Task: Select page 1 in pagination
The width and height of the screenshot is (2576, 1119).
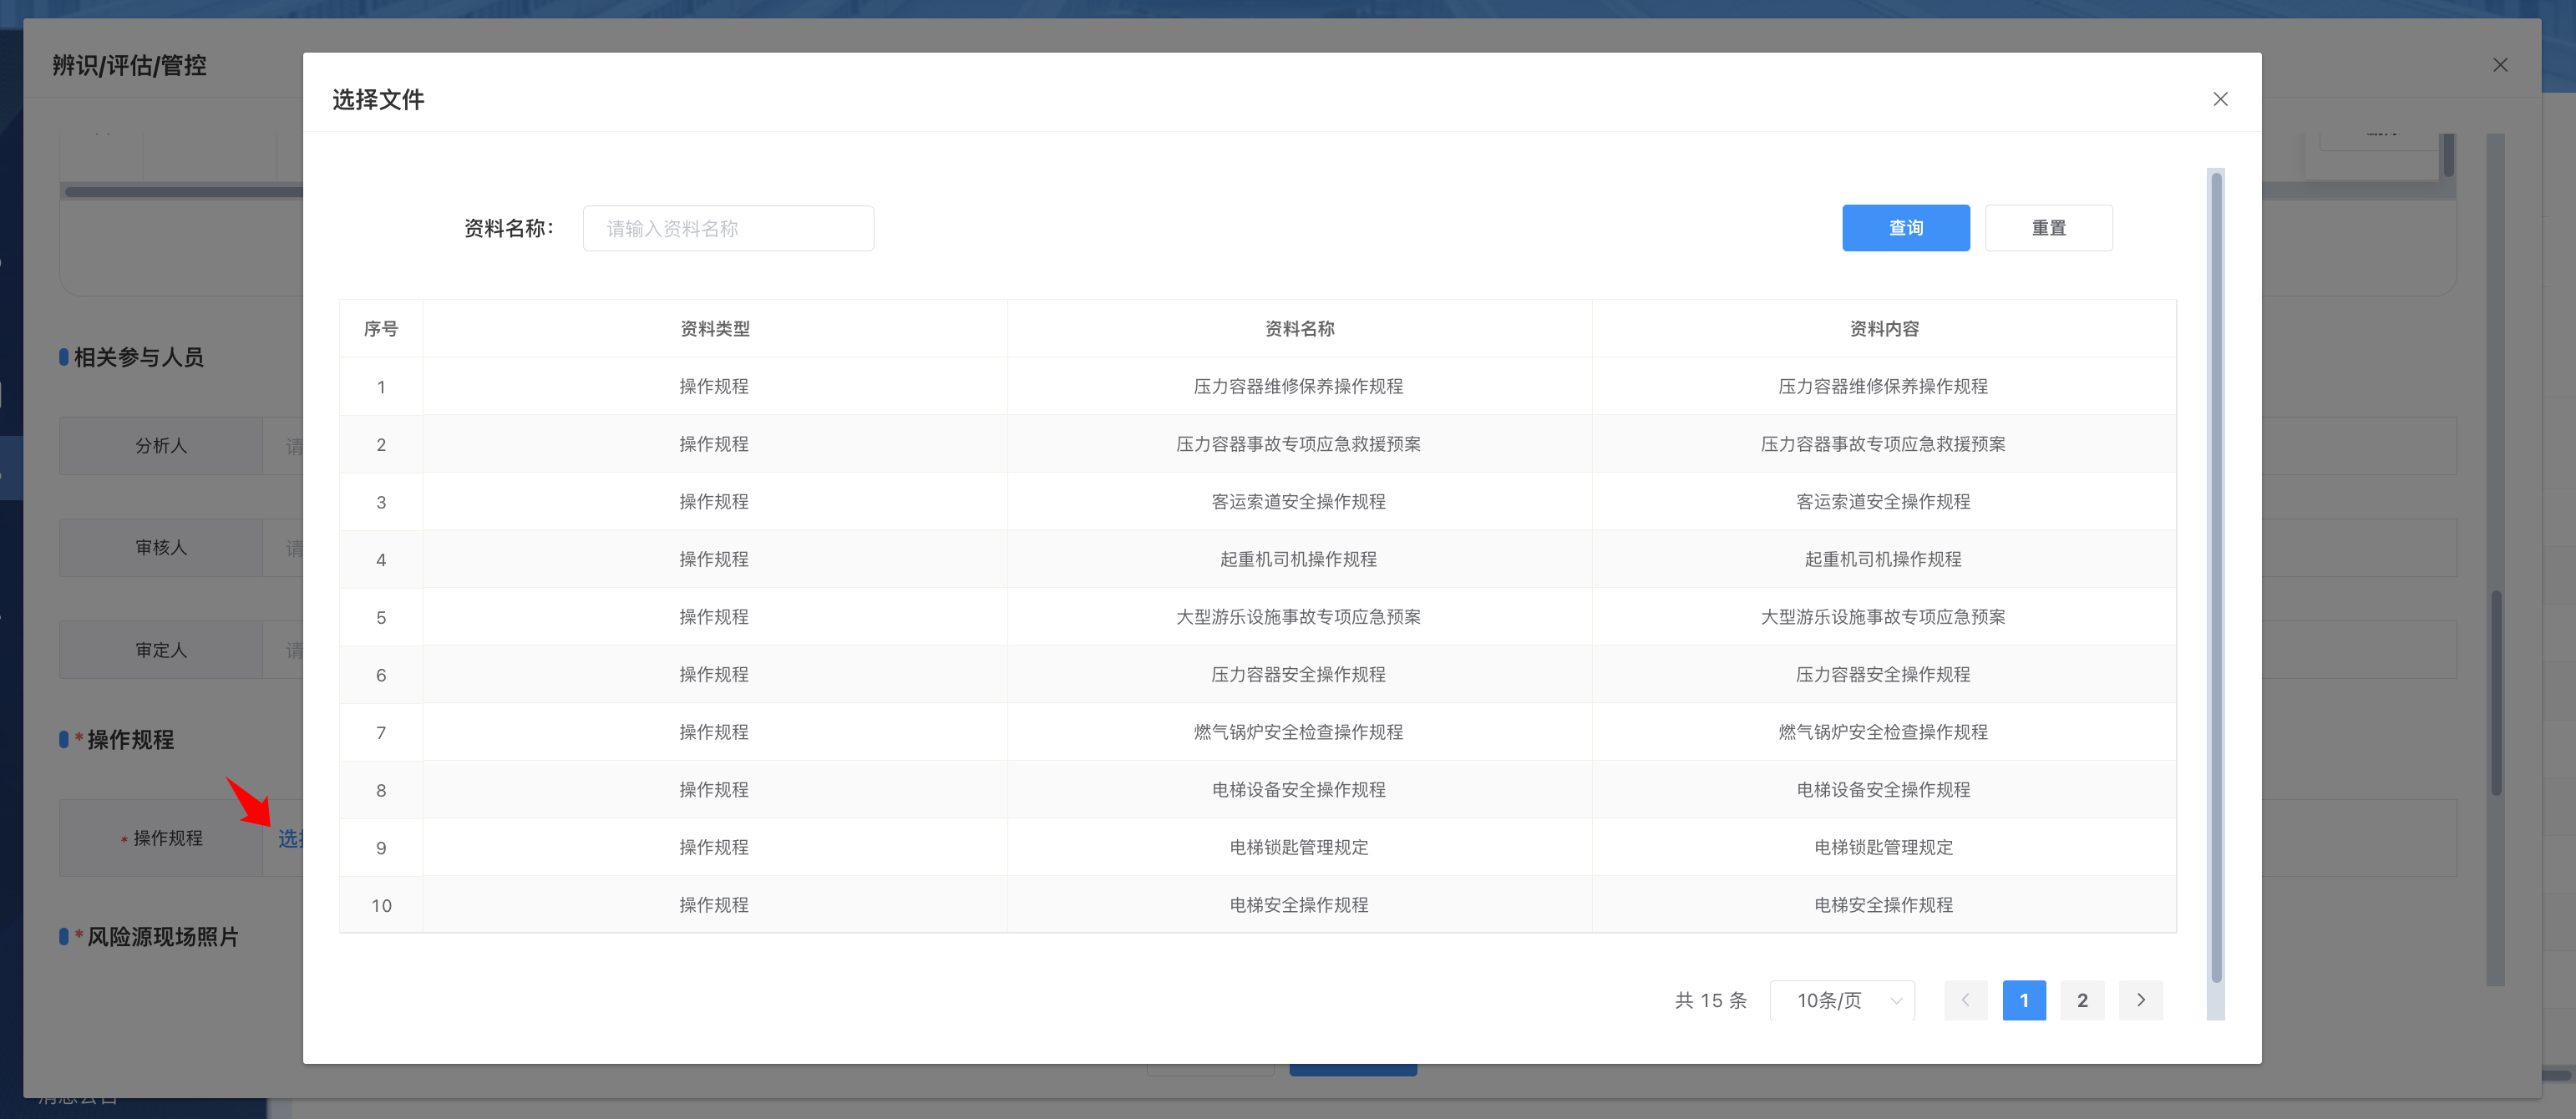Action: tap(2024, 1000)
